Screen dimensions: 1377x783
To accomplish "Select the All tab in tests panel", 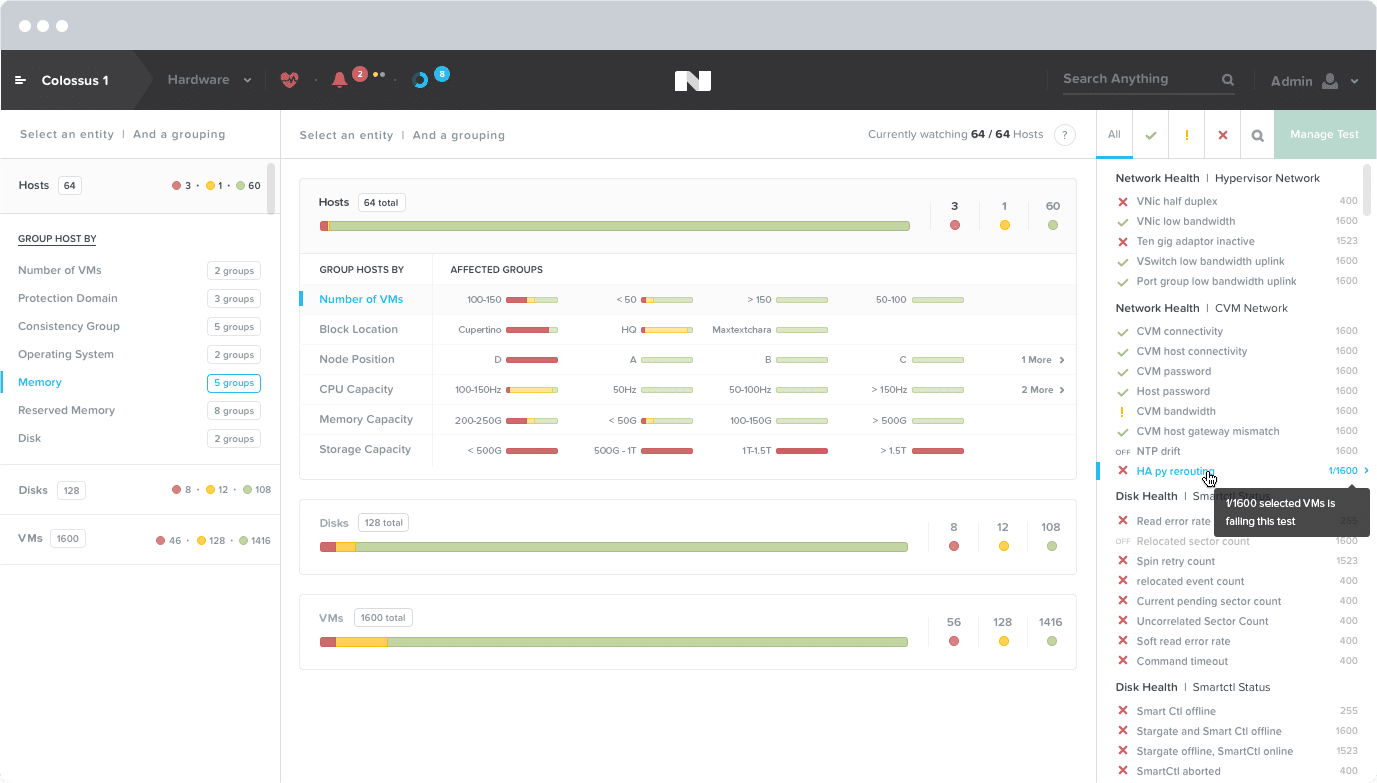I will [1114, 135].
